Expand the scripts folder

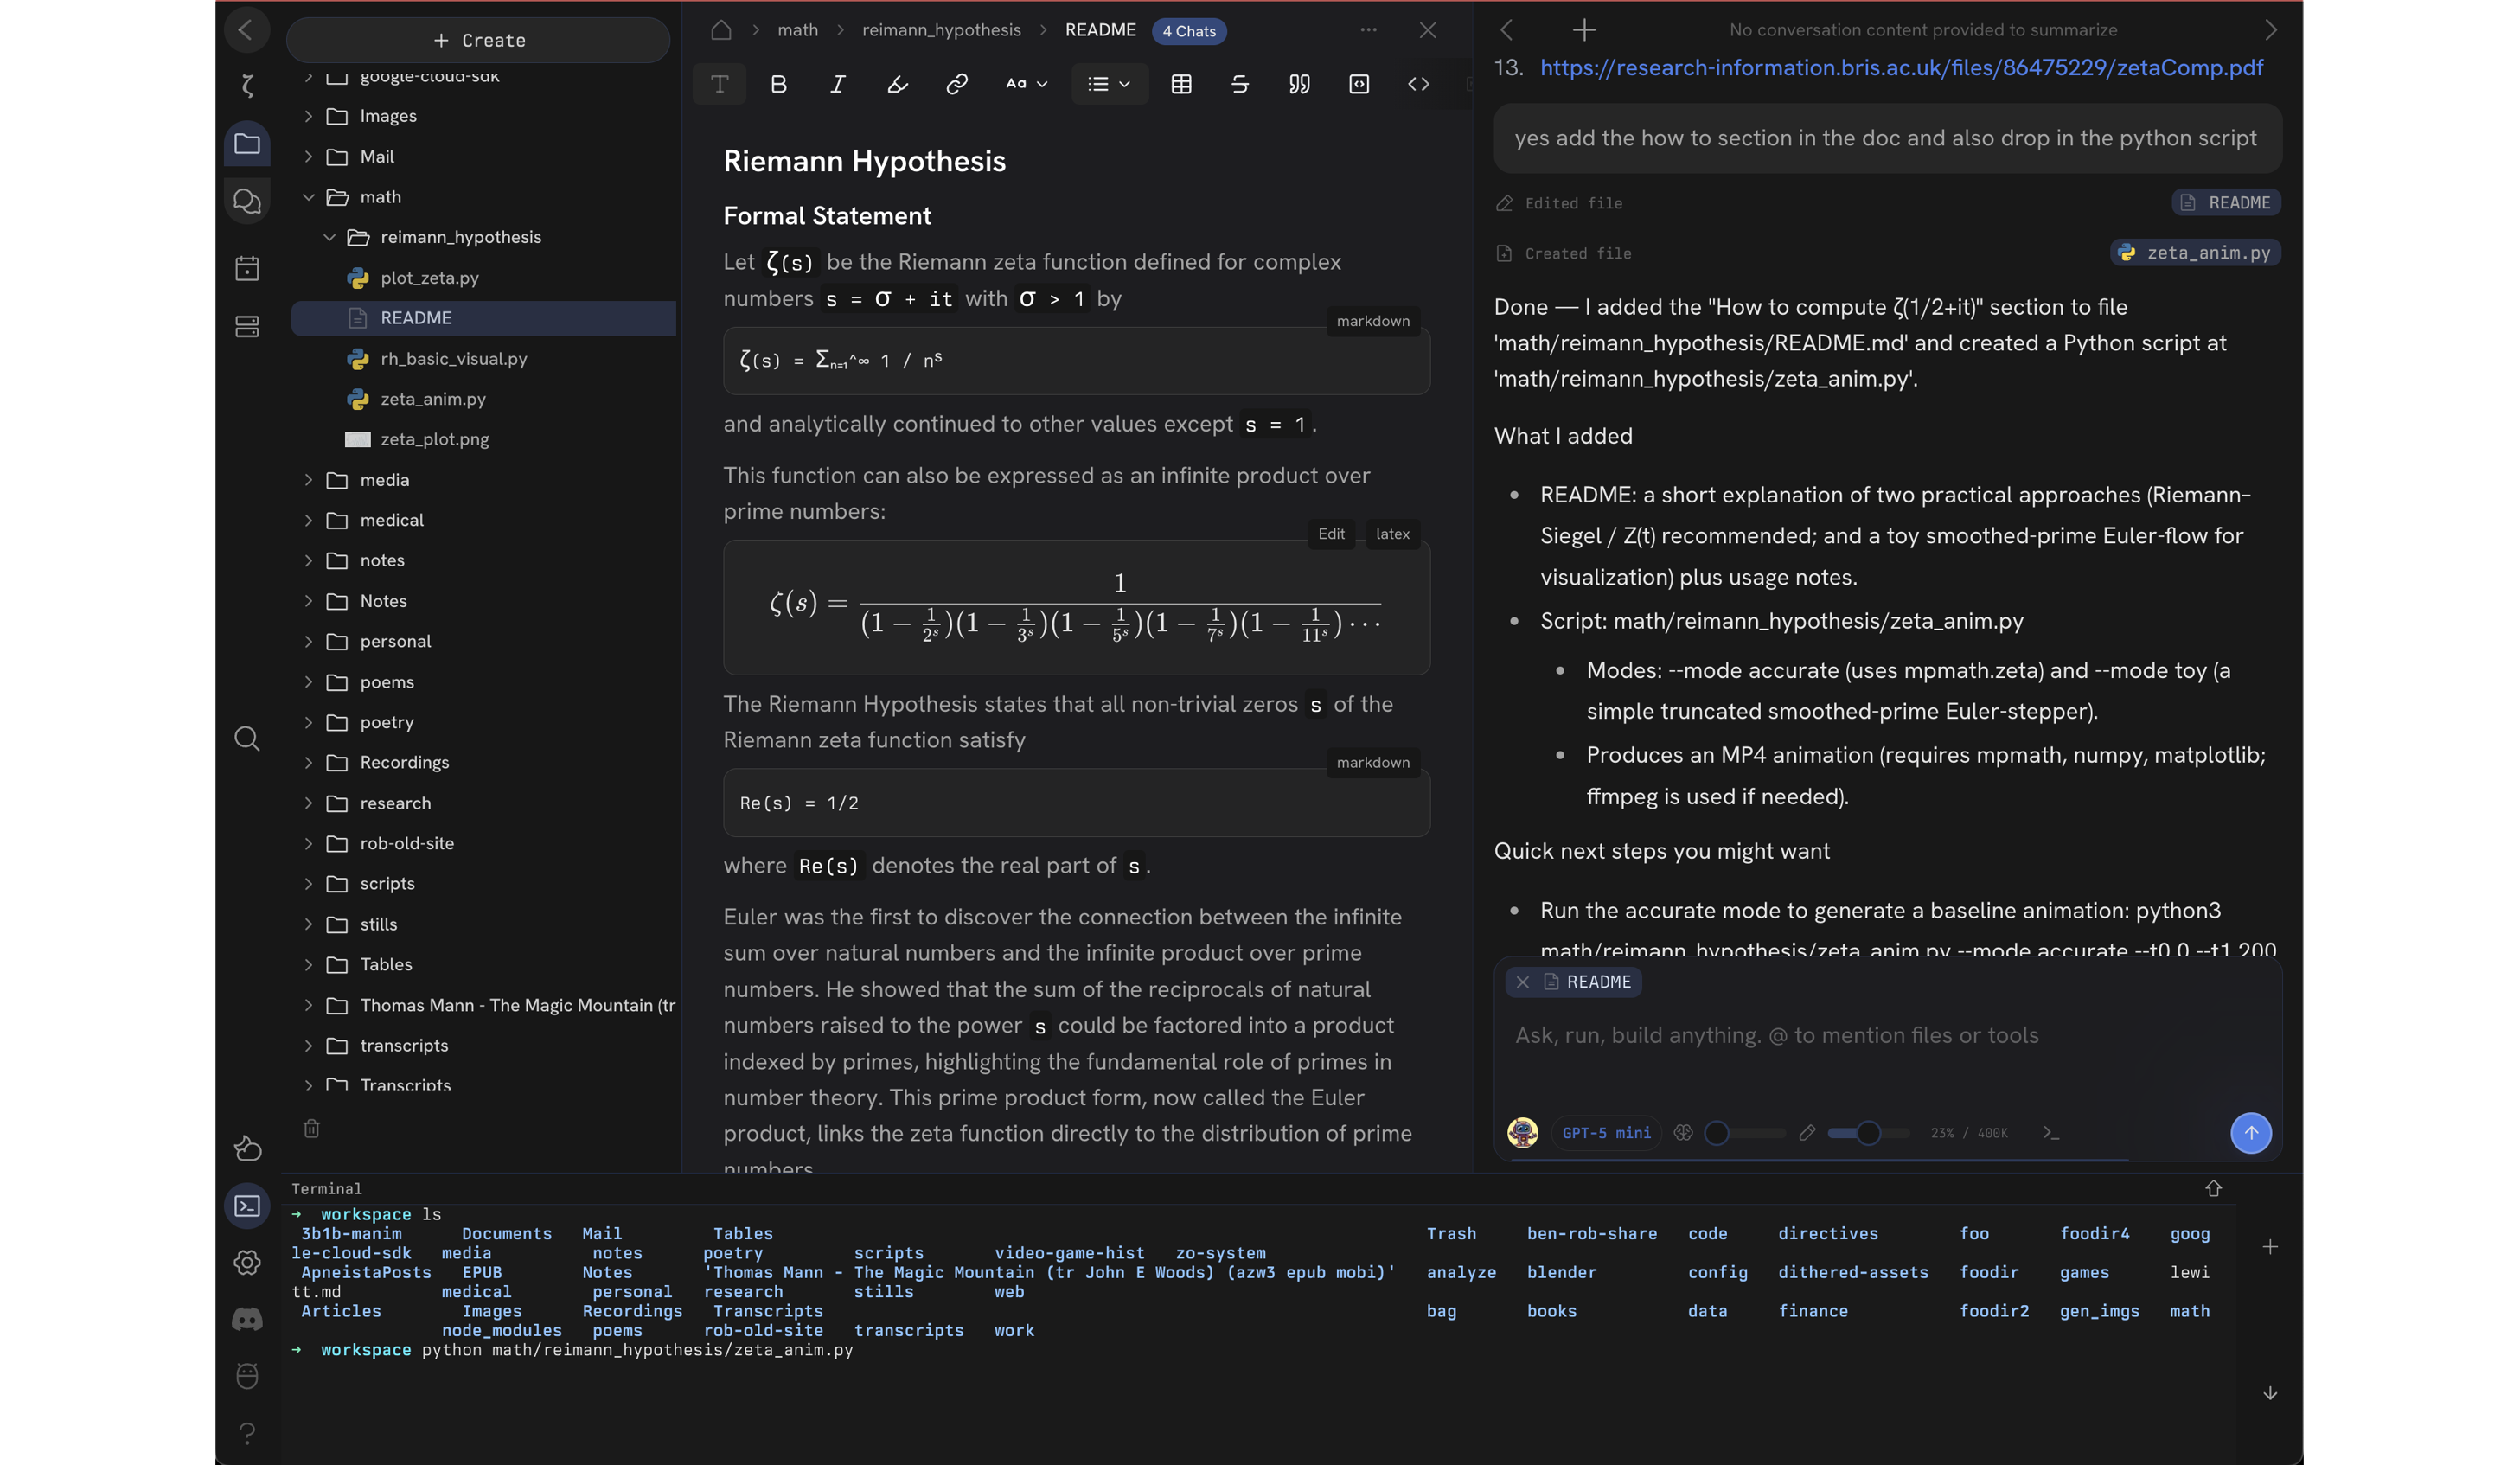pyautogui.click(x=308, y=884)
